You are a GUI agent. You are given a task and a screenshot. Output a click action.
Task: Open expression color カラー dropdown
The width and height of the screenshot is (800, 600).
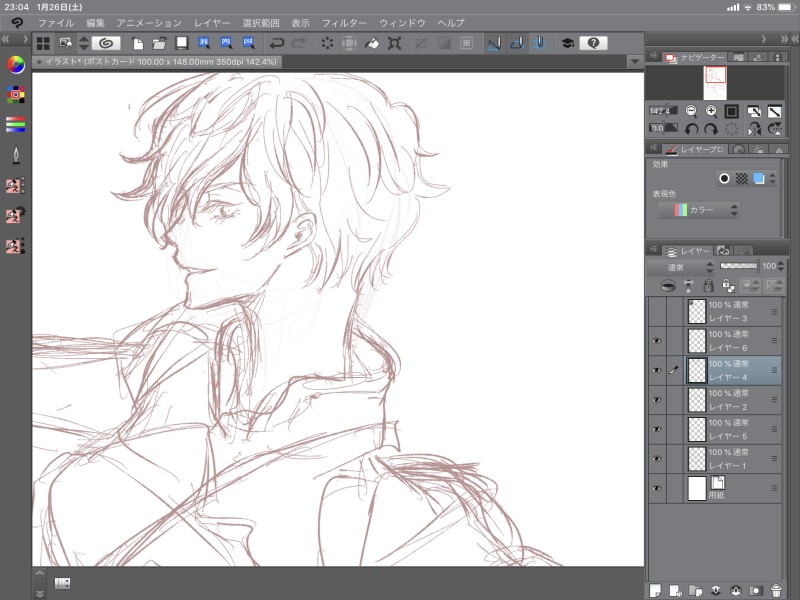(698, 210)
